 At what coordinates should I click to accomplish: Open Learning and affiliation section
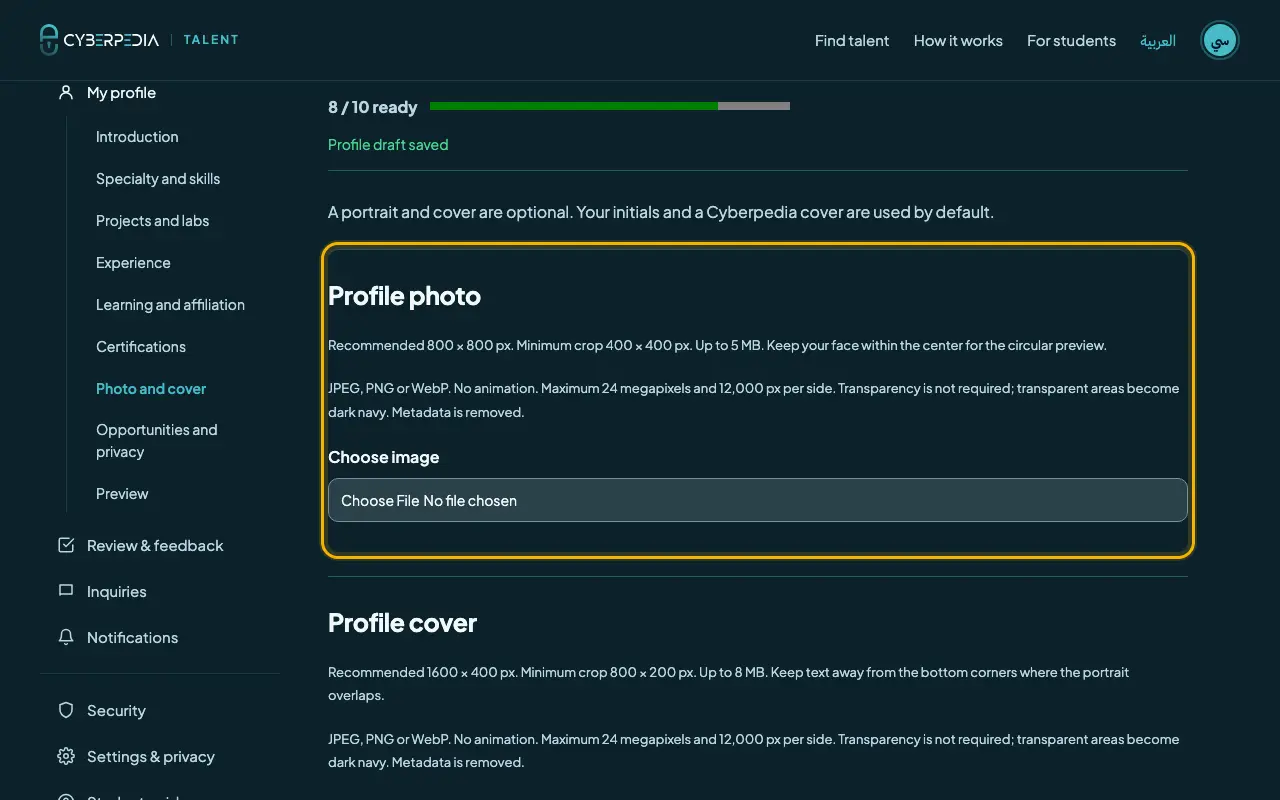click(x=170, y=305)
